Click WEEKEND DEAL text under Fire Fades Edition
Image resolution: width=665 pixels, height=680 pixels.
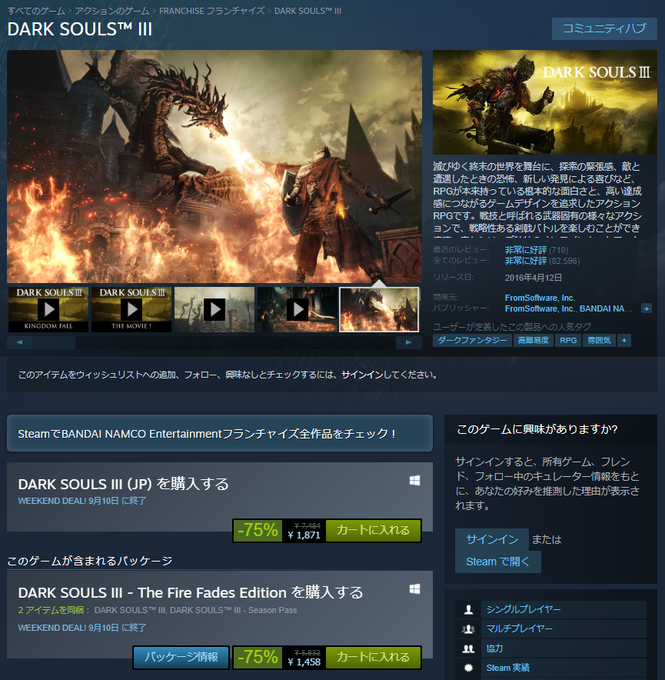coord(82,628)
